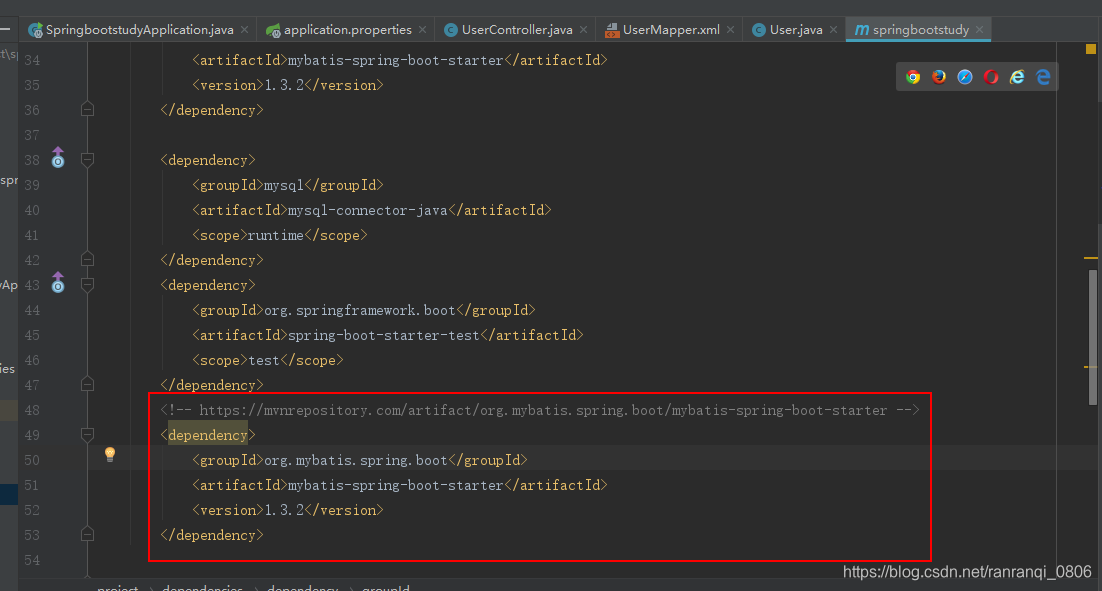The height and width of the screenshot is (591, 1102).
Task: Click the 'runtime' scope value
Action: [276, 235]
